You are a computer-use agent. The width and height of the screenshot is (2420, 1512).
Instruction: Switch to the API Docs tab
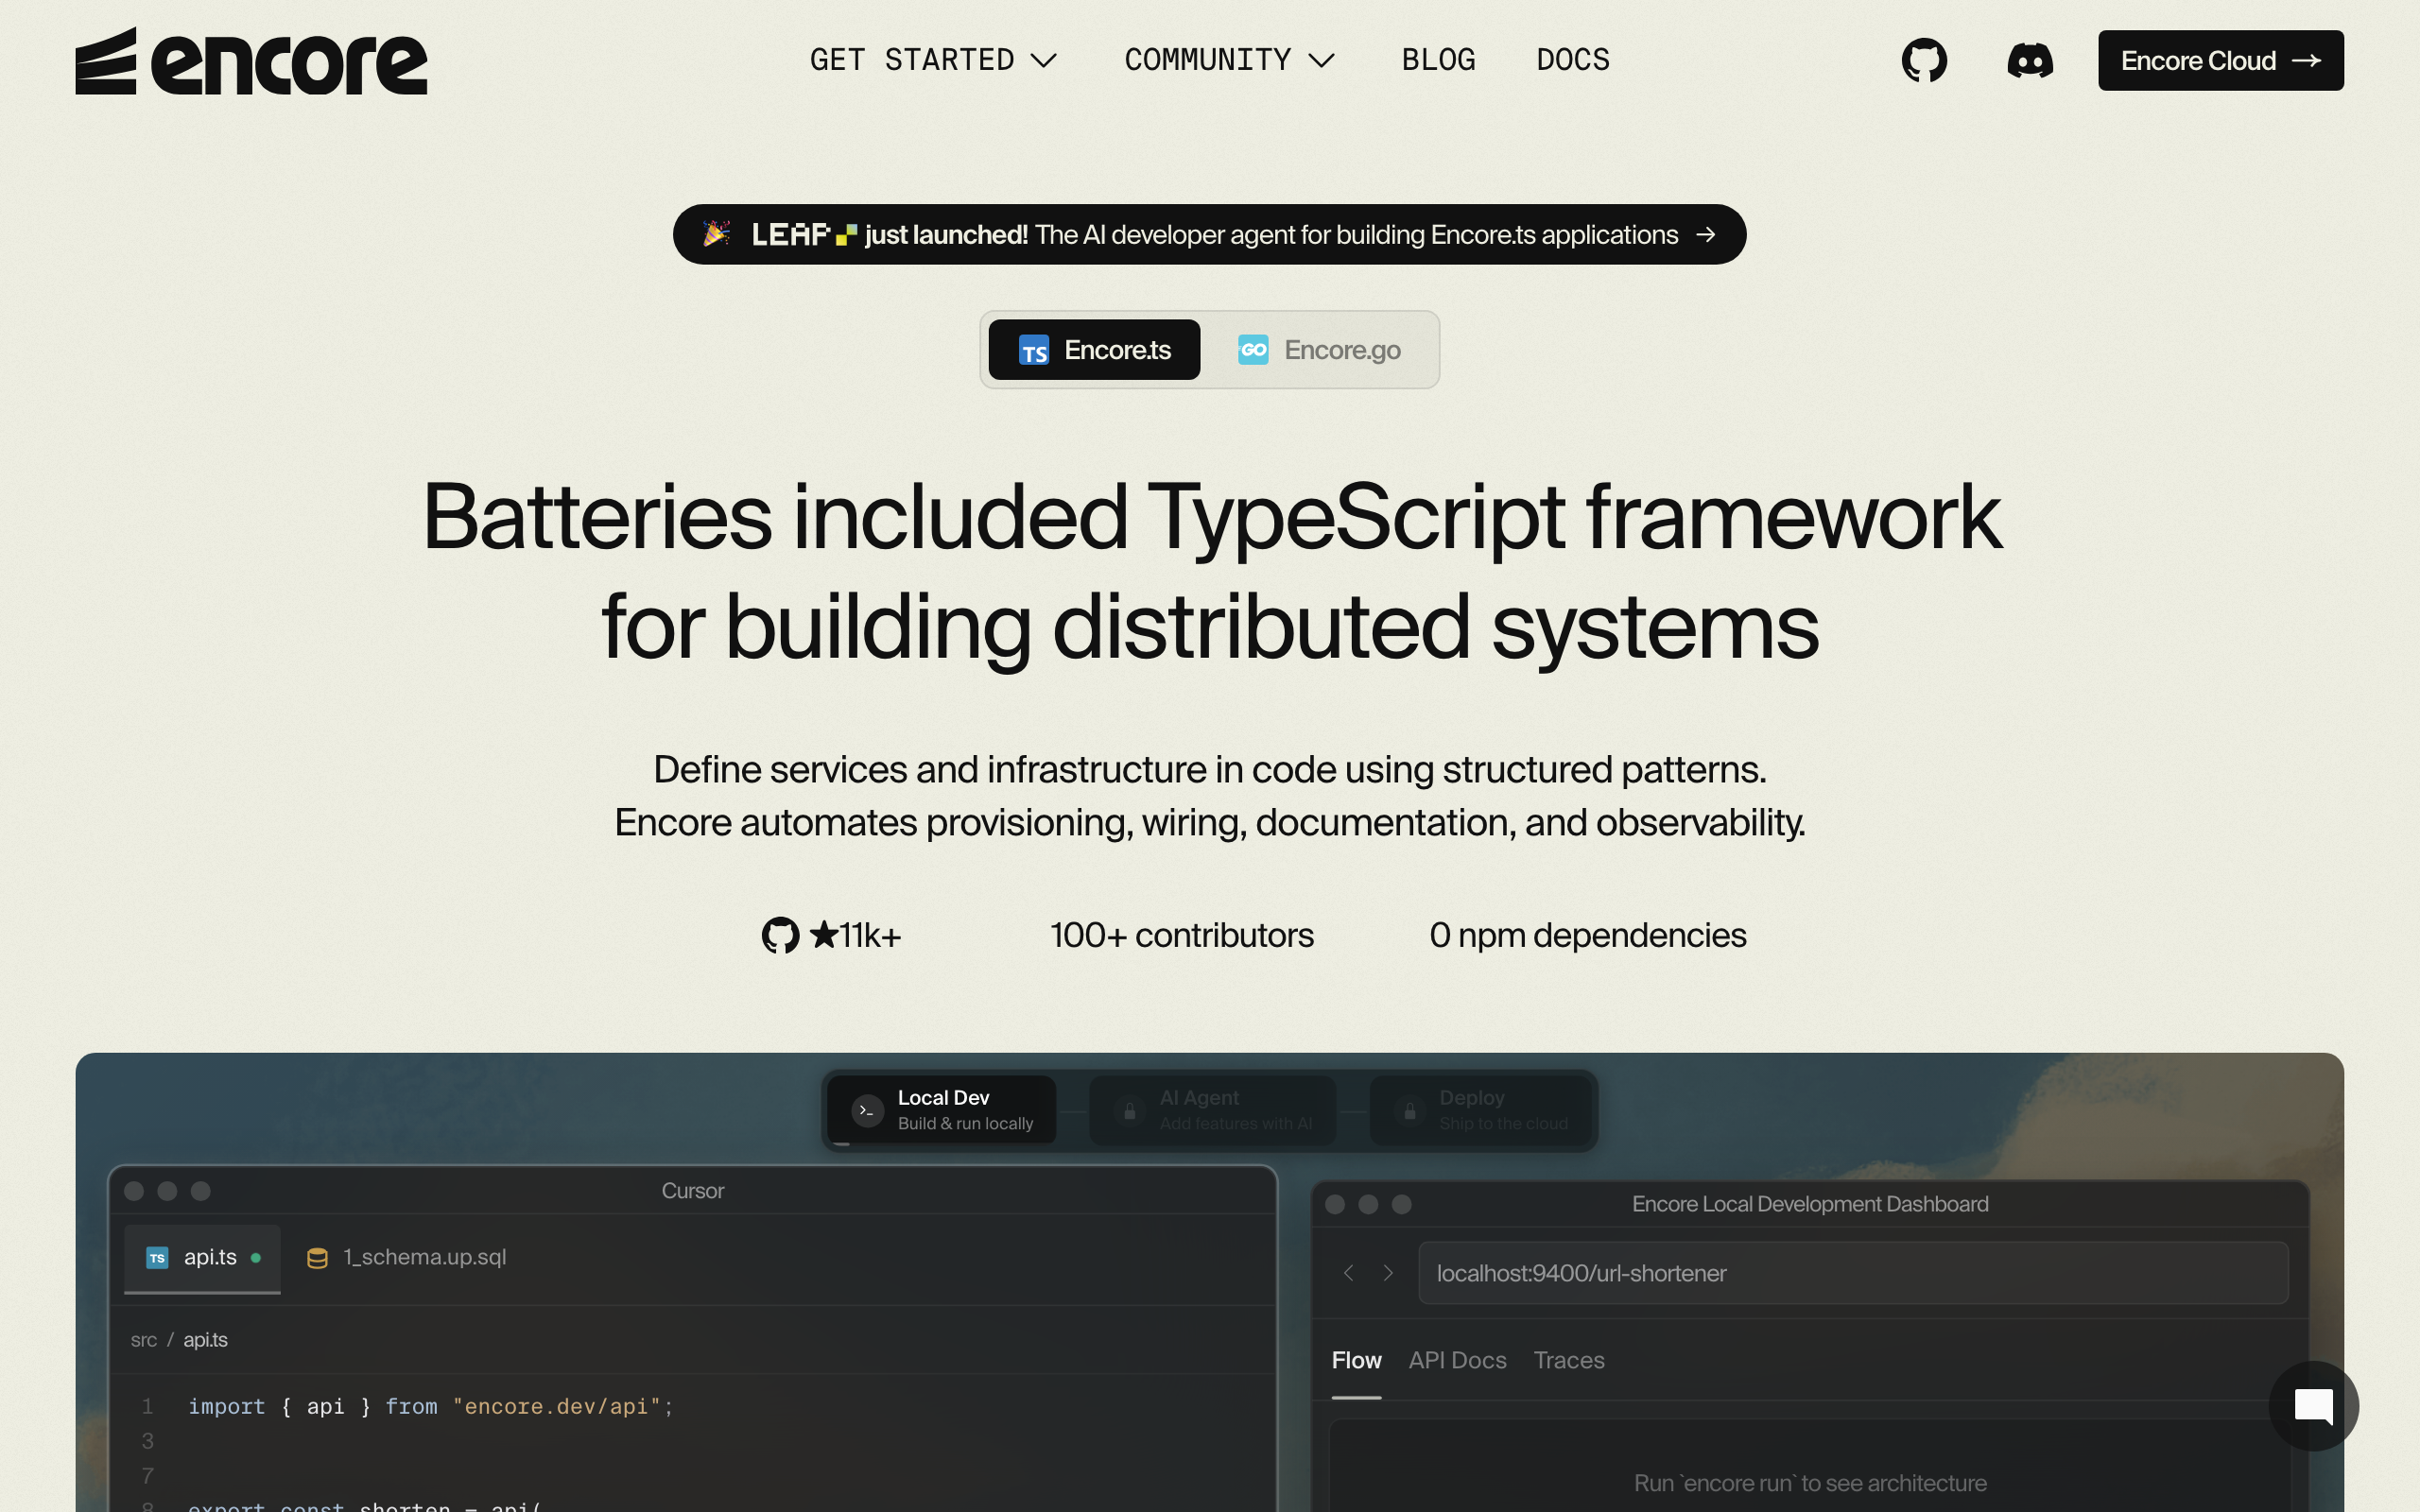point(1456,1360)
